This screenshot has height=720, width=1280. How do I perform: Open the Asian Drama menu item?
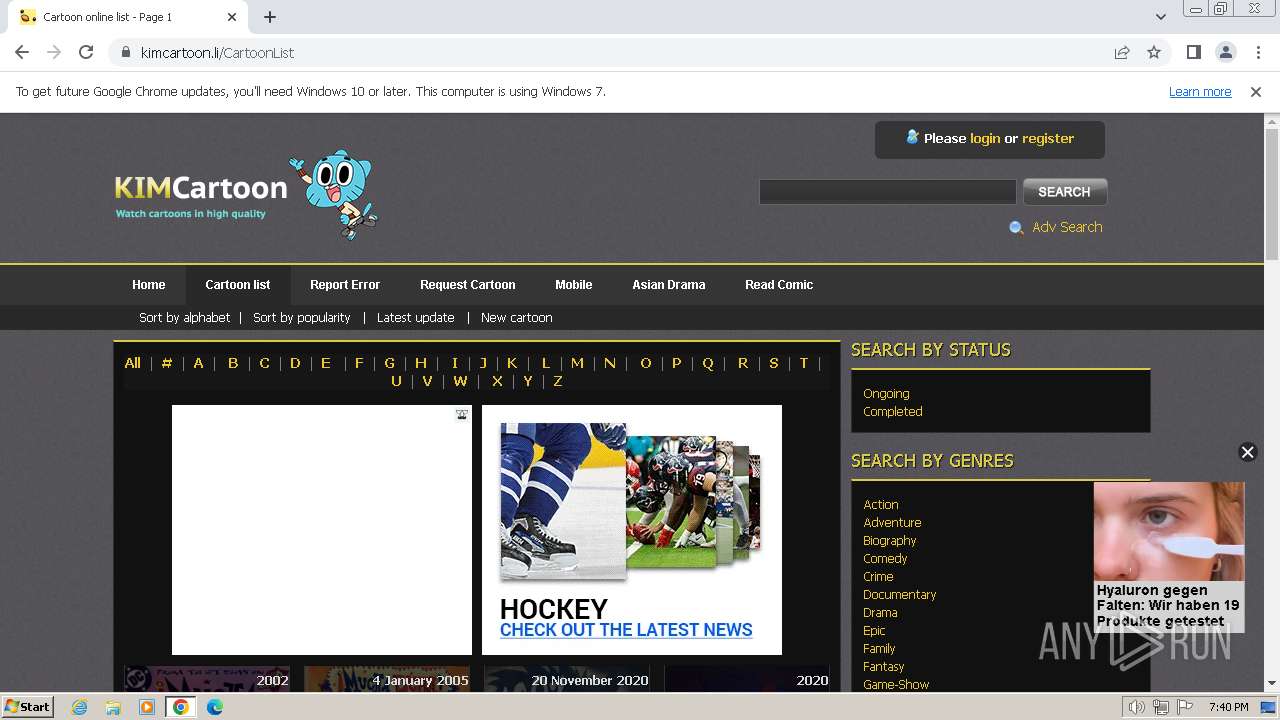pyautogui.click(x=669, y=285)
